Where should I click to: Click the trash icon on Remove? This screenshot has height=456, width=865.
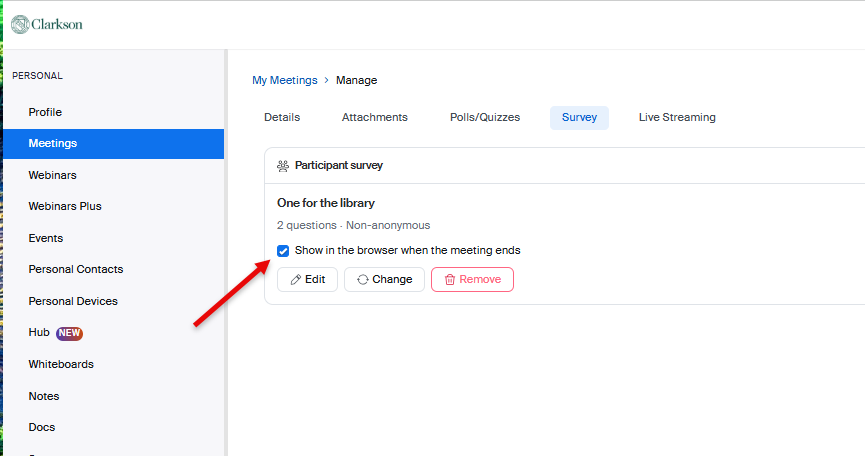pyautogui.click(x=450, y=280)
